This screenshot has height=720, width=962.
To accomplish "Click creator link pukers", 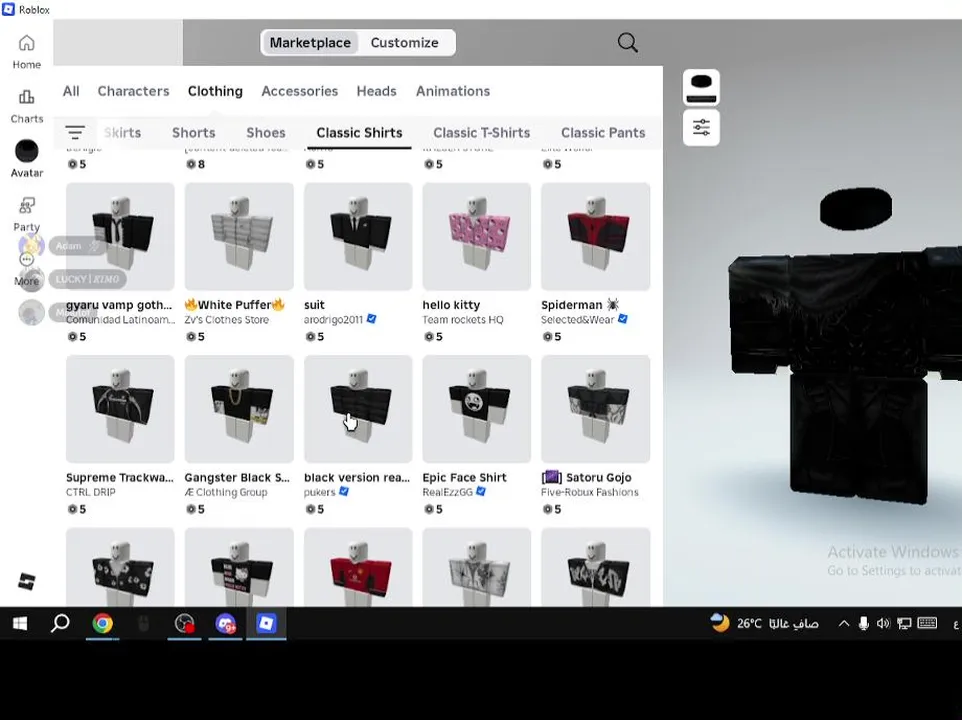I will tap(320, 492).
